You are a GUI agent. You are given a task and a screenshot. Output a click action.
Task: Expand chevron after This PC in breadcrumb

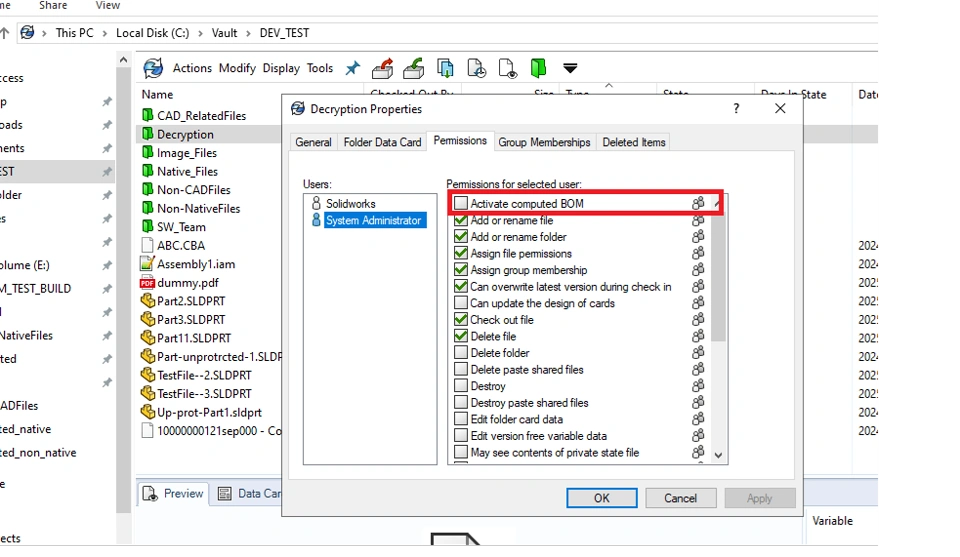click(x=104, y=33)
